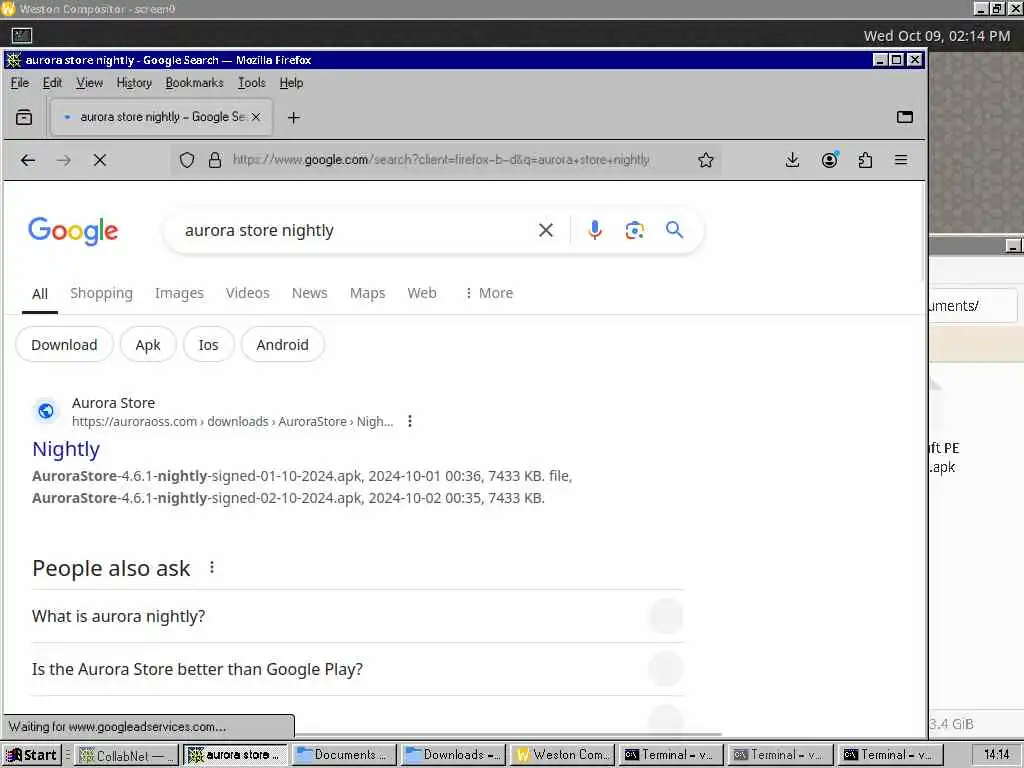
Task: Click inside the Google search input field
Action: pyautogui.click(x=353, y=231)
